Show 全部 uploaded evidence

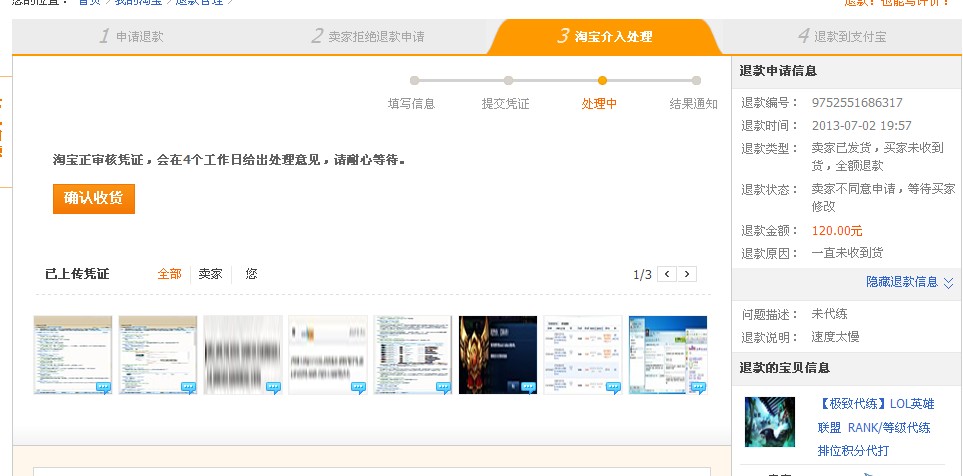point(170,274)
